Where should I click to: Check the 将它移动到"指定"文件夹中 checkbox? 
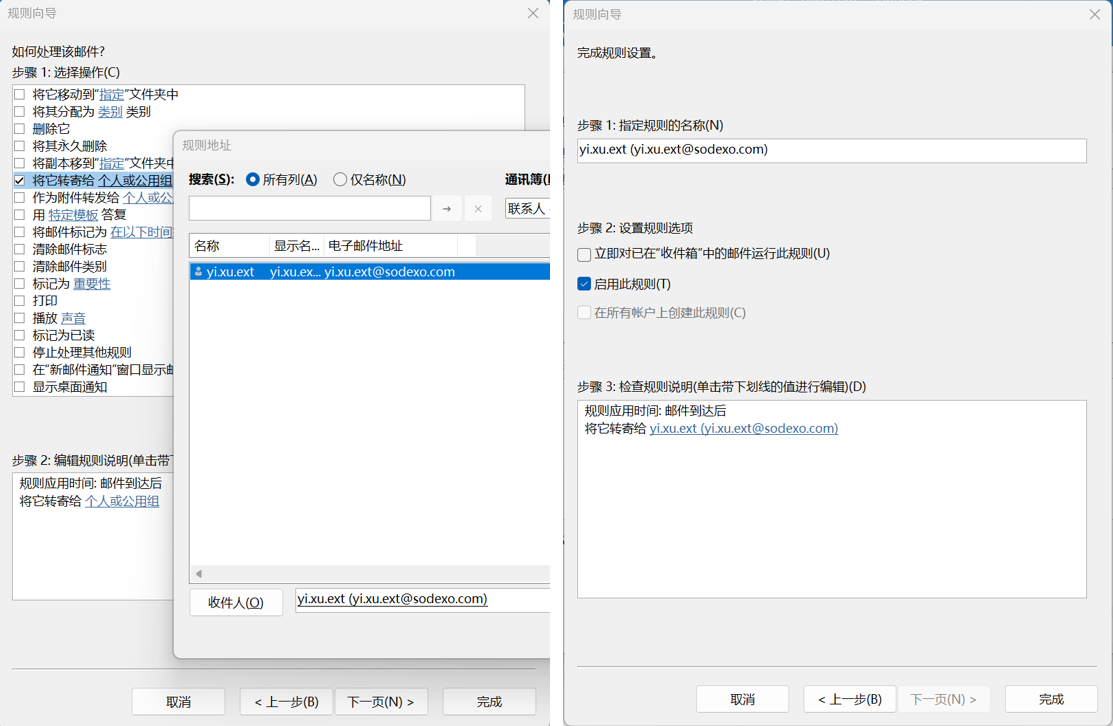coord(19,94)
